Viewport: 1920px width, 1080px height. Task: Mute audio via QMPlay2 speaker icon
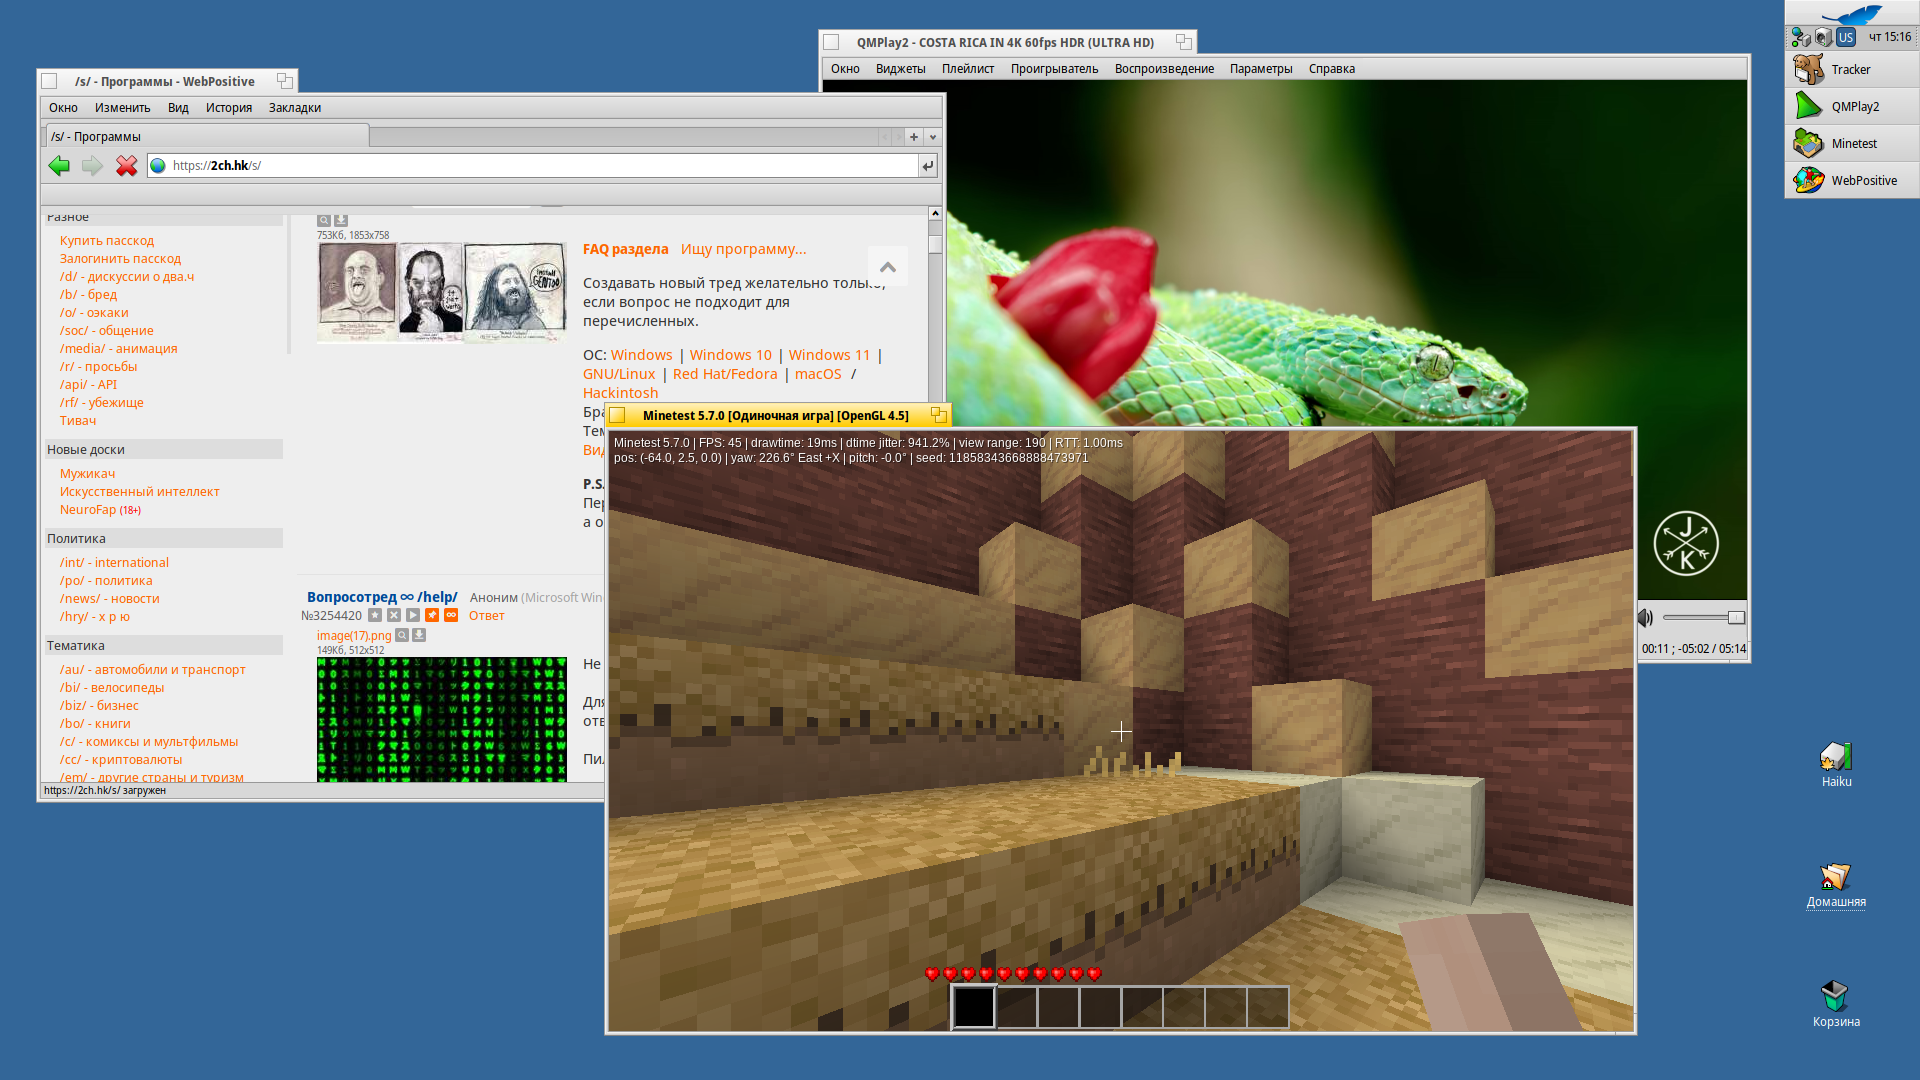pos(1646,618)
